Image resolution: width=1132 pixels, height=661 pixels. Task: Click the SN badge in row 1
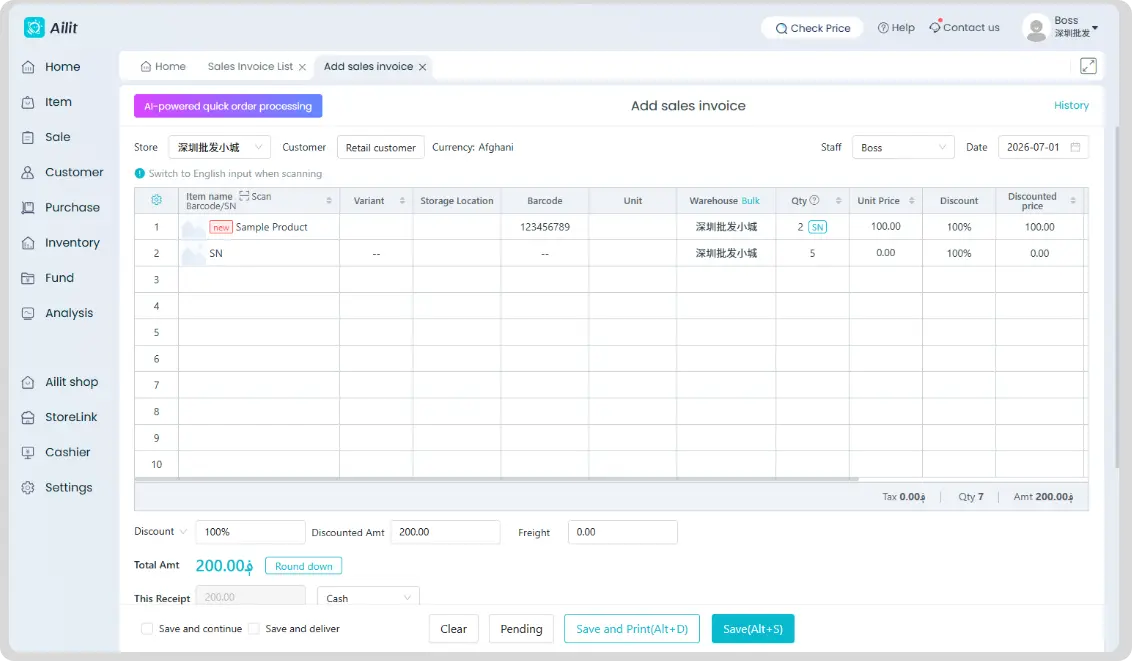(x=817, y=227)
